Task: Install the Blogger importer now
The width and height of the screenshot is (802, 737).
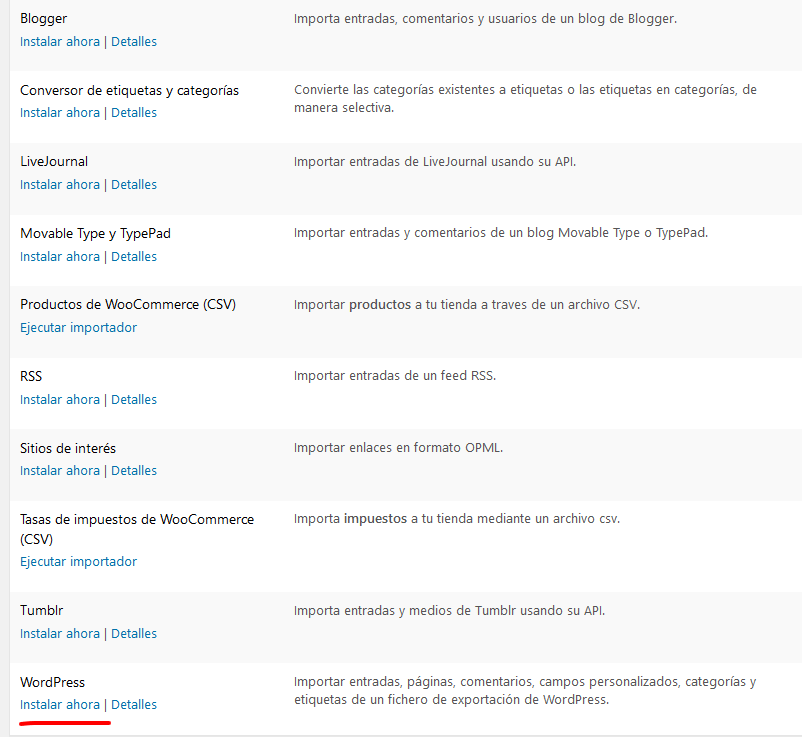Action: [60, 41]
